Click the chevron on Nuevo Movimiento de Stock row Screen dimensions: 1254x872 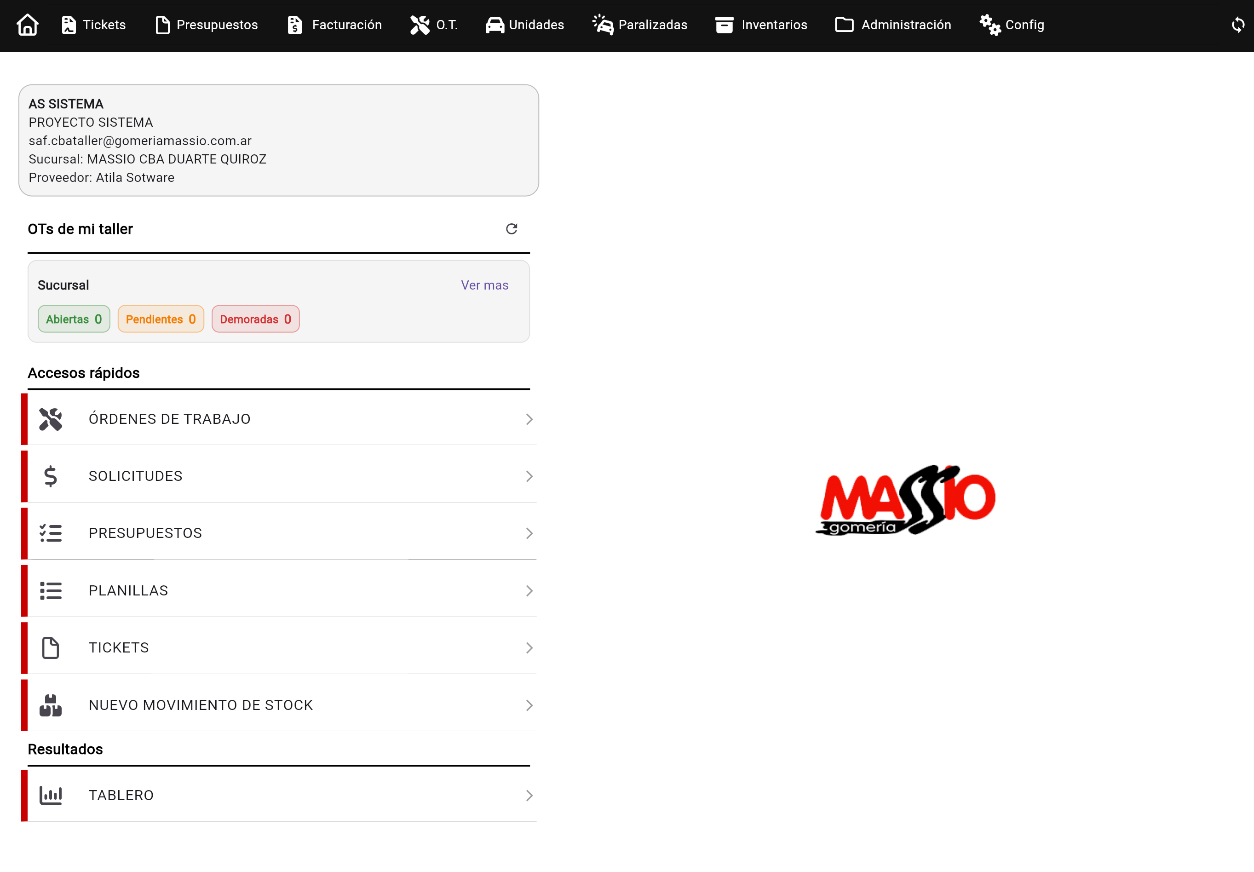[x=529, y=706]
